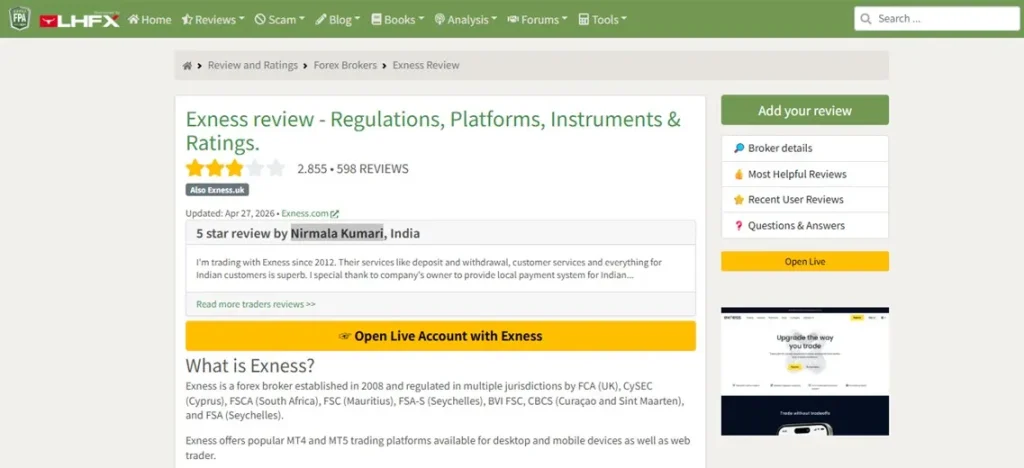Click the Open Live sidebar button
Screen dimensions: 1024x468
click(805, 261)
